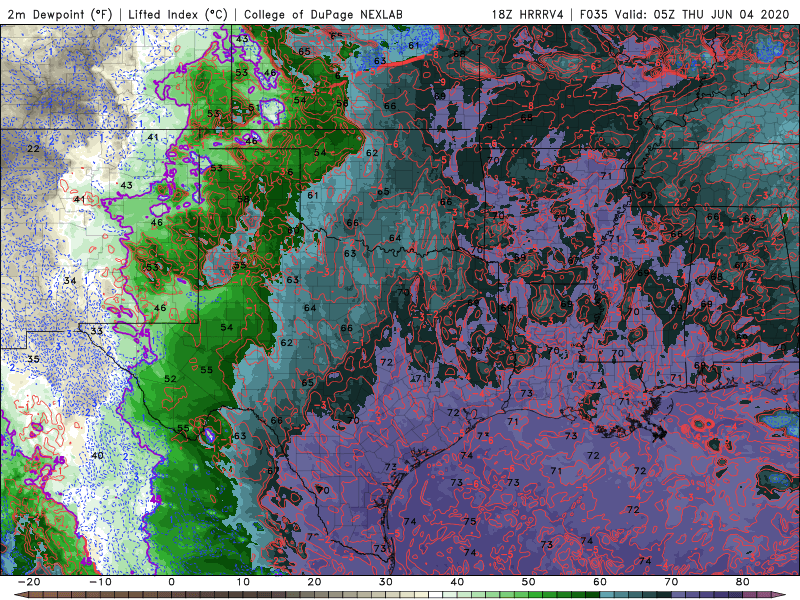800x600 pixels.
Task: Click the "Lifted Index (°C)" title text
Action: (178, 14)
